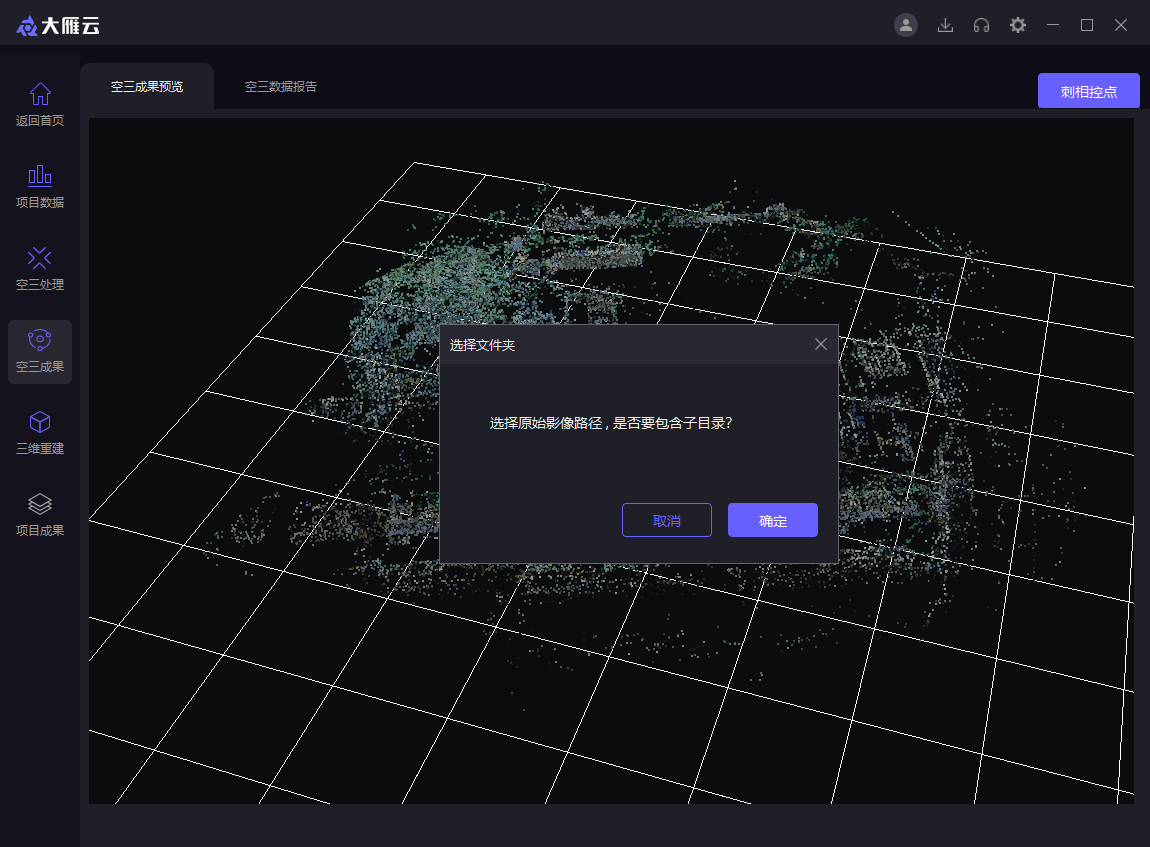Click the 选择文件夹 dialog title

coord(483,345)
